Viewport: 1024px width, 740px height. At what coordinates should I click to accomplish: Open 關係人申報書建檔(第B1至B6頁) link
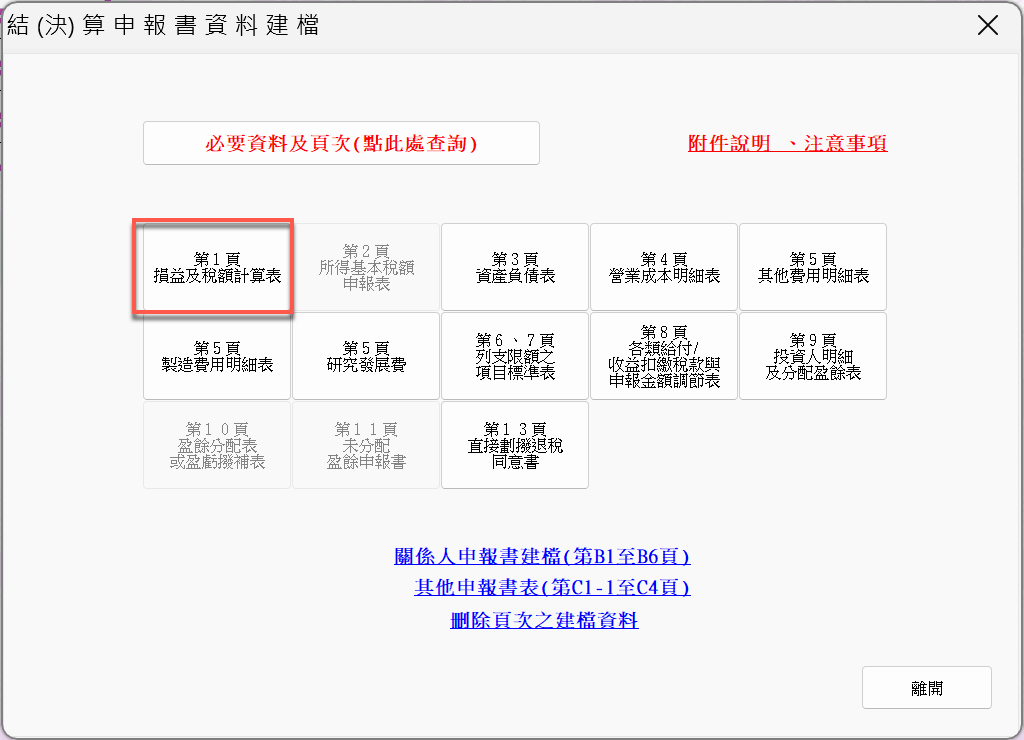point(542,556)
